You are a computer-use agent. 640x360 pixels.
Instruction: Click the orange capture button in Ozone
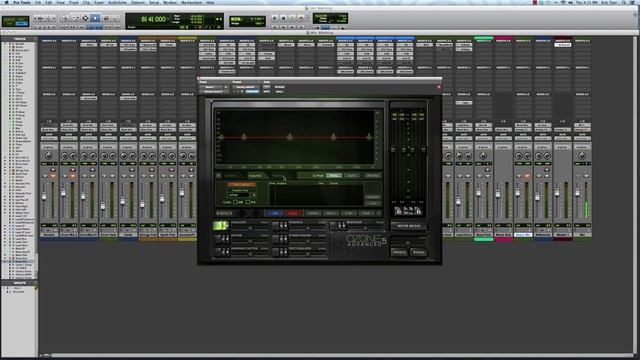pos(242,185)
